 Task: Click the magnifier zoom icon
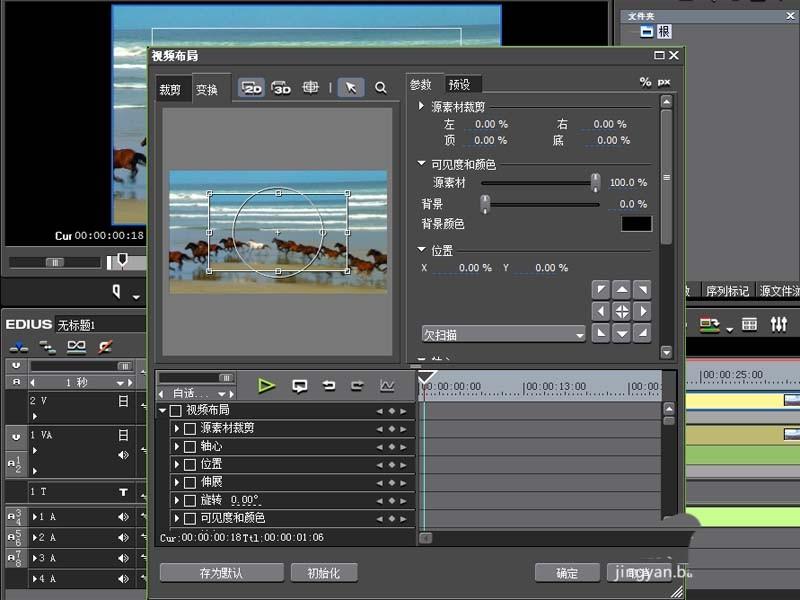click(x=381, y=88)
